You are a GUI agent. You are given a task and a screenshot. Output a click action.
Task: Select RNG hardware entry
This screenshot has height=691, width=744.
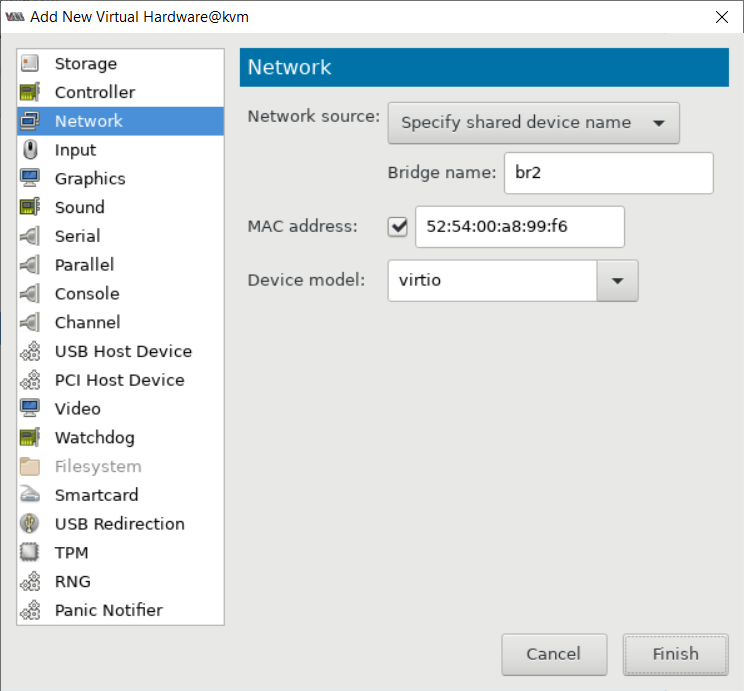(x=121, y=581)
